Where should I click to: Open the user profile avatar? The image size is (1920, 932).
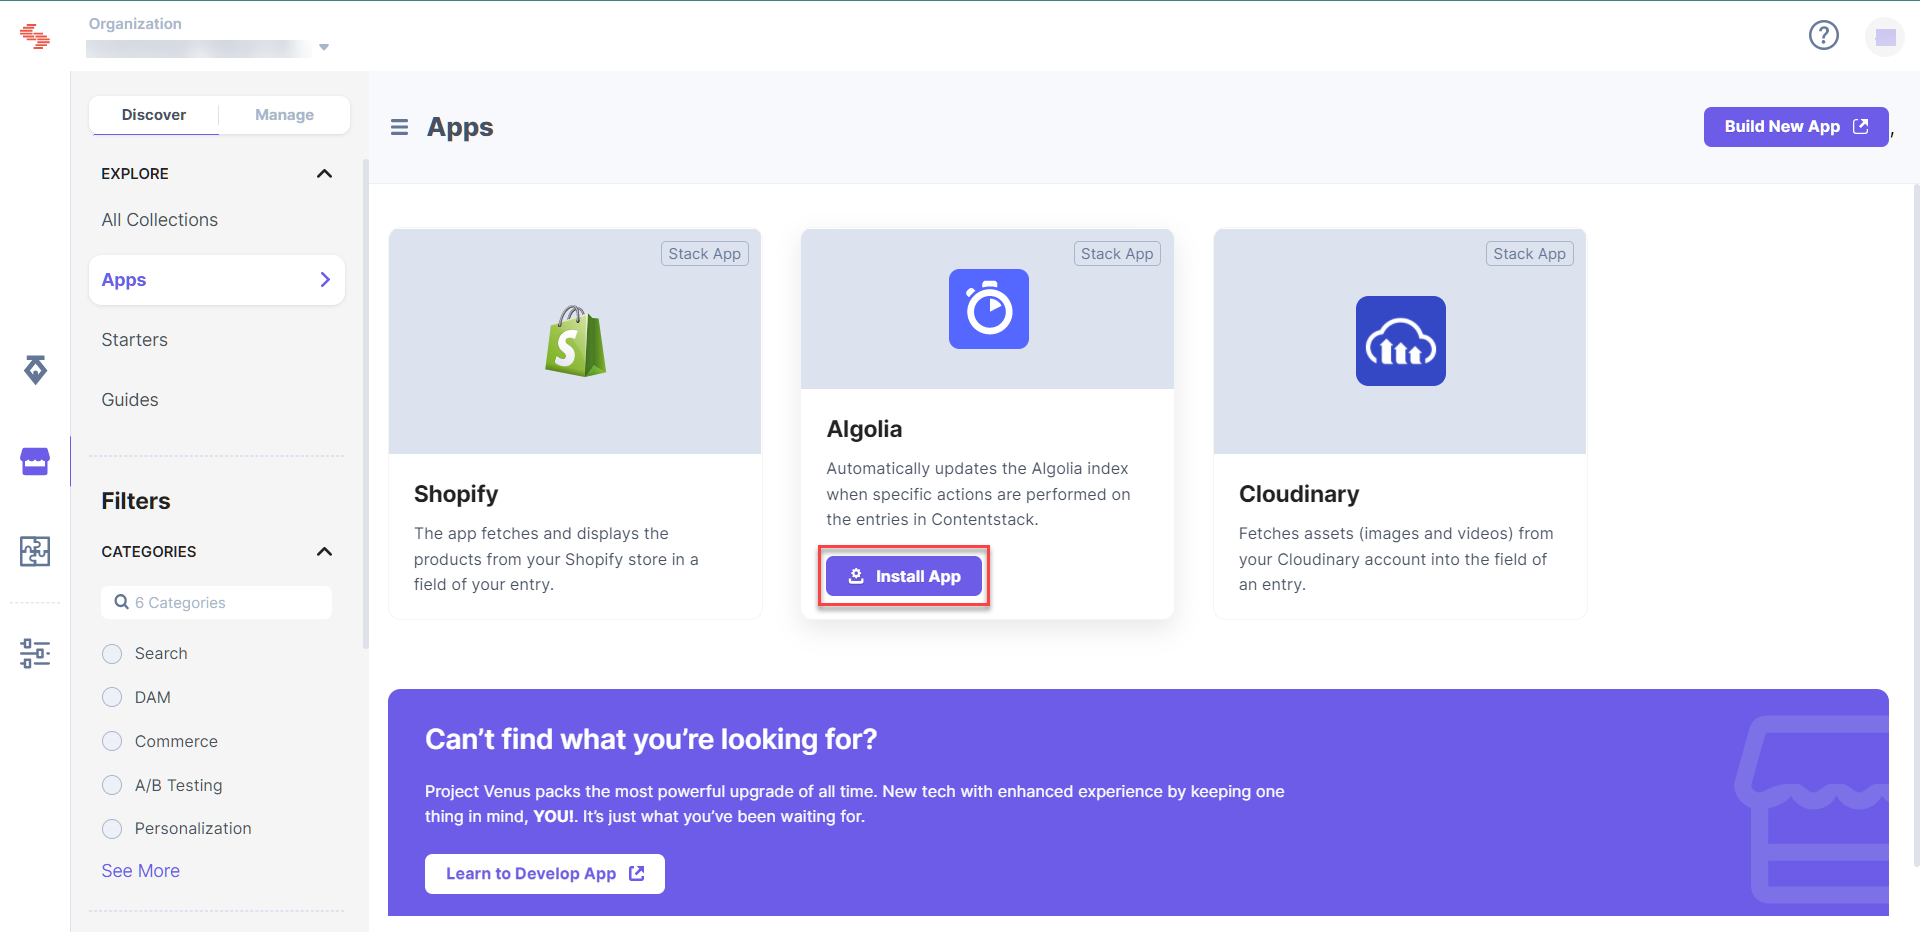(1885, 37)
